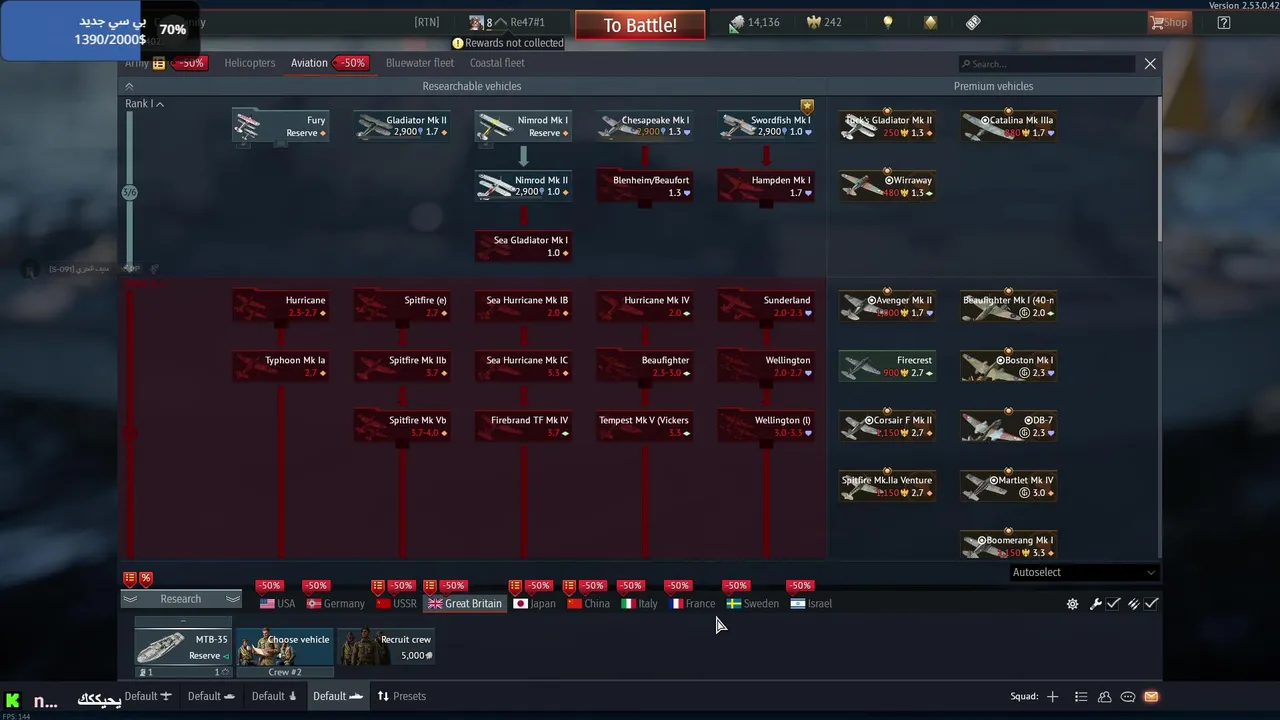Click Recruit crew for 5,000
This screenshot has height=720, width=1280.
[x=387, y=647]
